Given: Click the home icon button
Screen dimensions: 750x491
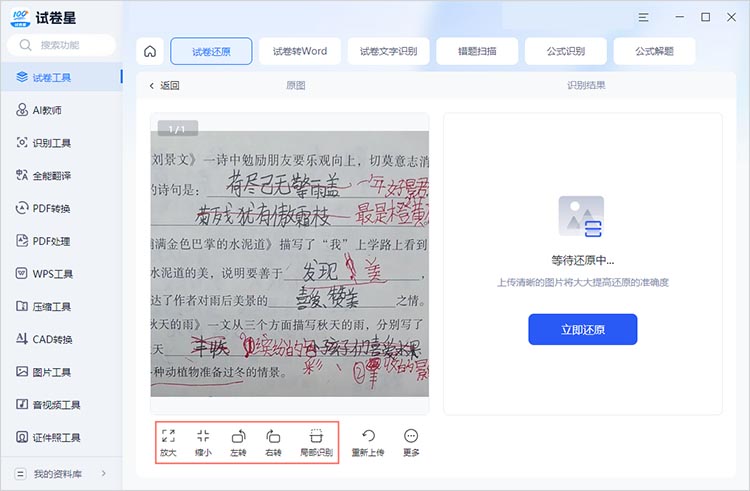Looking at the screenshot, I should (x=150, y=51).
